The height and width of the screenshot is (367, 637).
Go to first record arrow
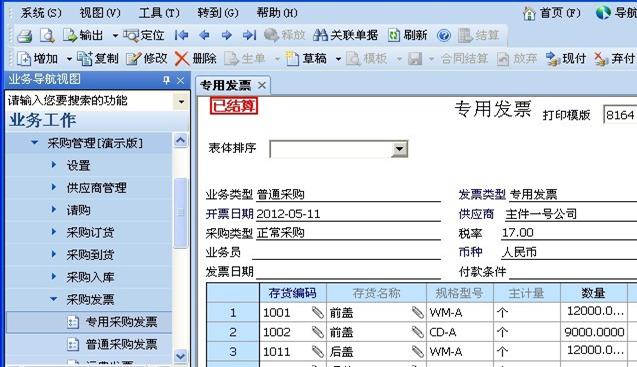(181, 36)
